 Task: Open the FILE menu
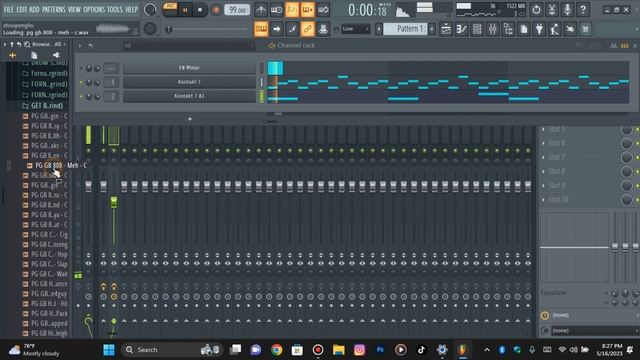[8, 9]
